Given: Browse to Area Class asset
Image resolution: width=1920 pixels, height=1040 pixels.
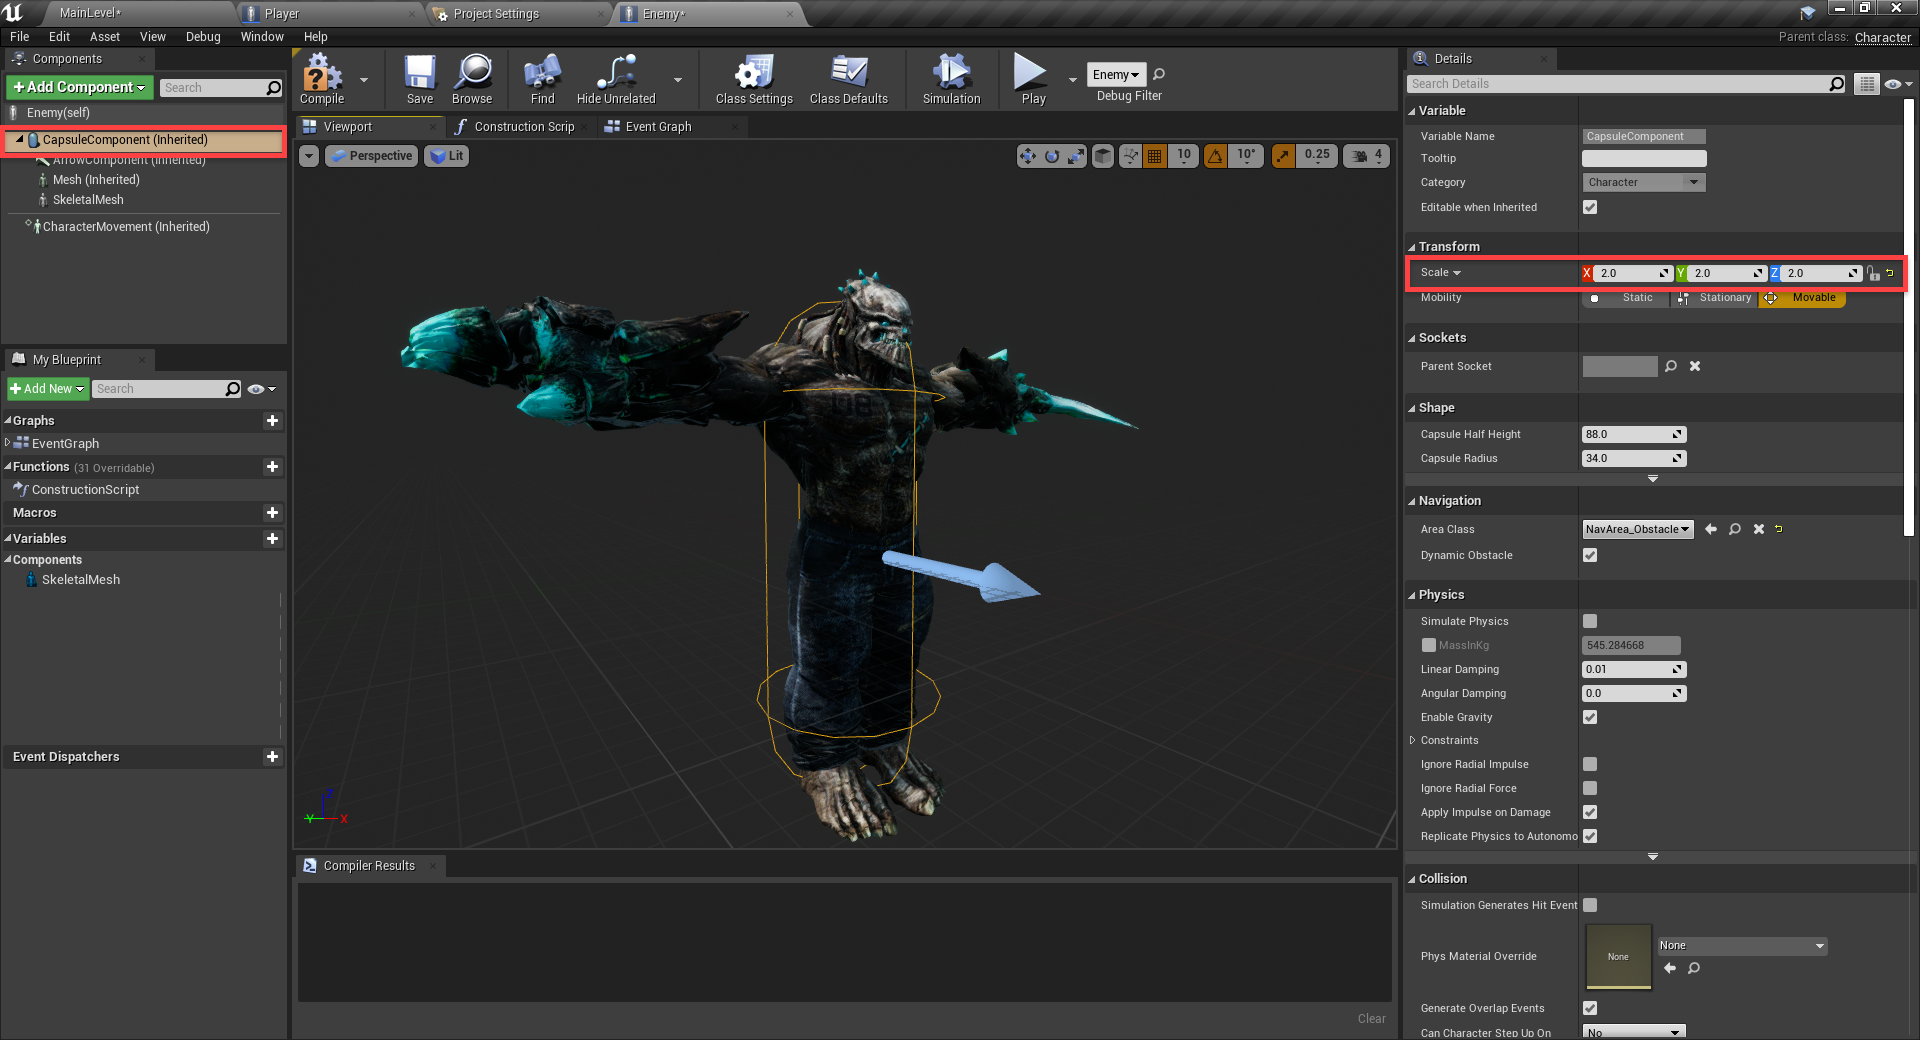Looking at the screenshot, I should 1735,529.
